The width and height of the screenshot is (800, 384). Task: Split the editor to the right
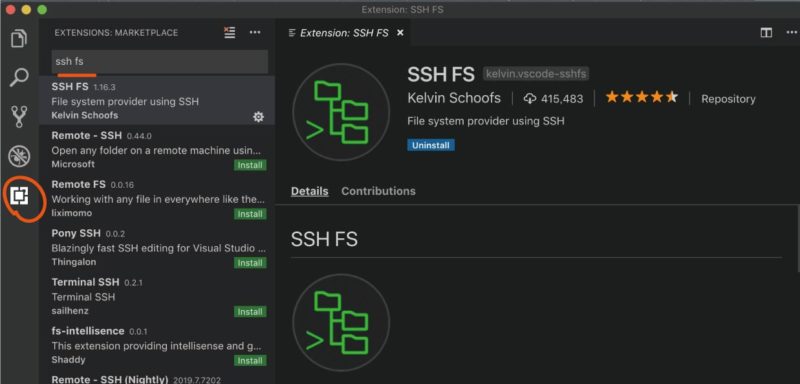[x=766, y=33]
